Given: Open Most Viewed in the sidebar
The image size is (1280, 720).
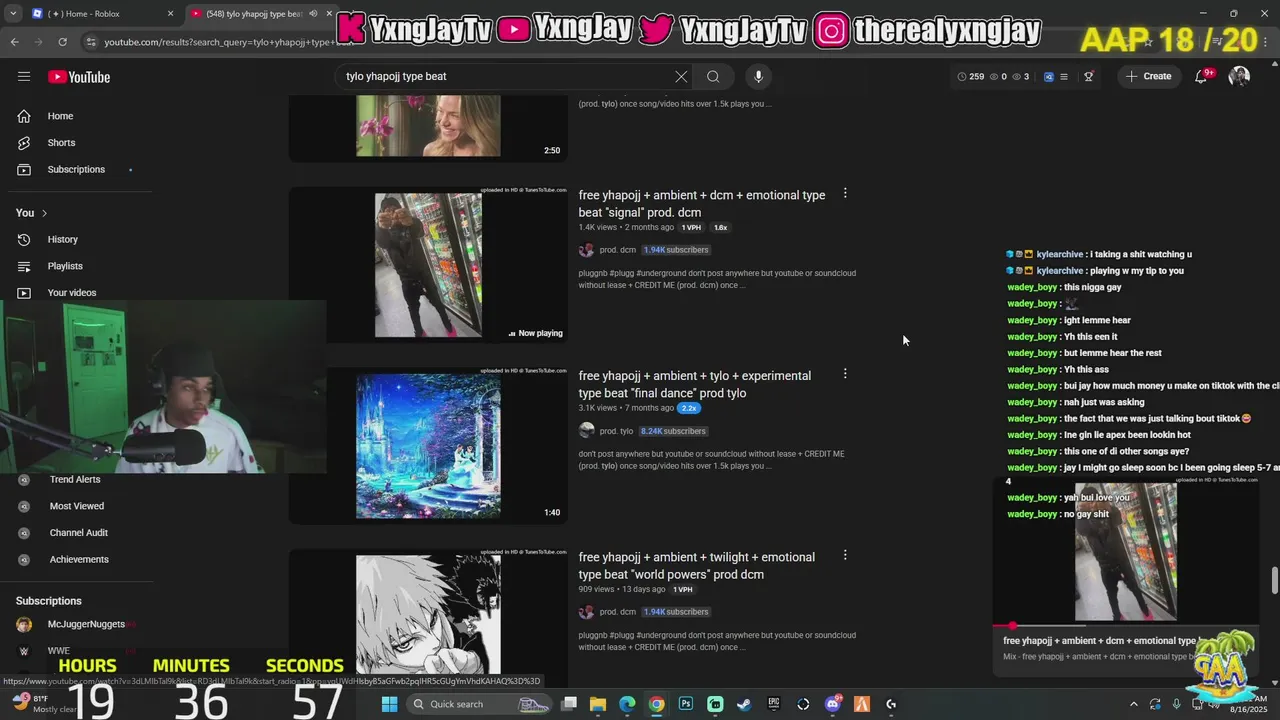Looking at the screenshot, I should [x=76, y=506].
